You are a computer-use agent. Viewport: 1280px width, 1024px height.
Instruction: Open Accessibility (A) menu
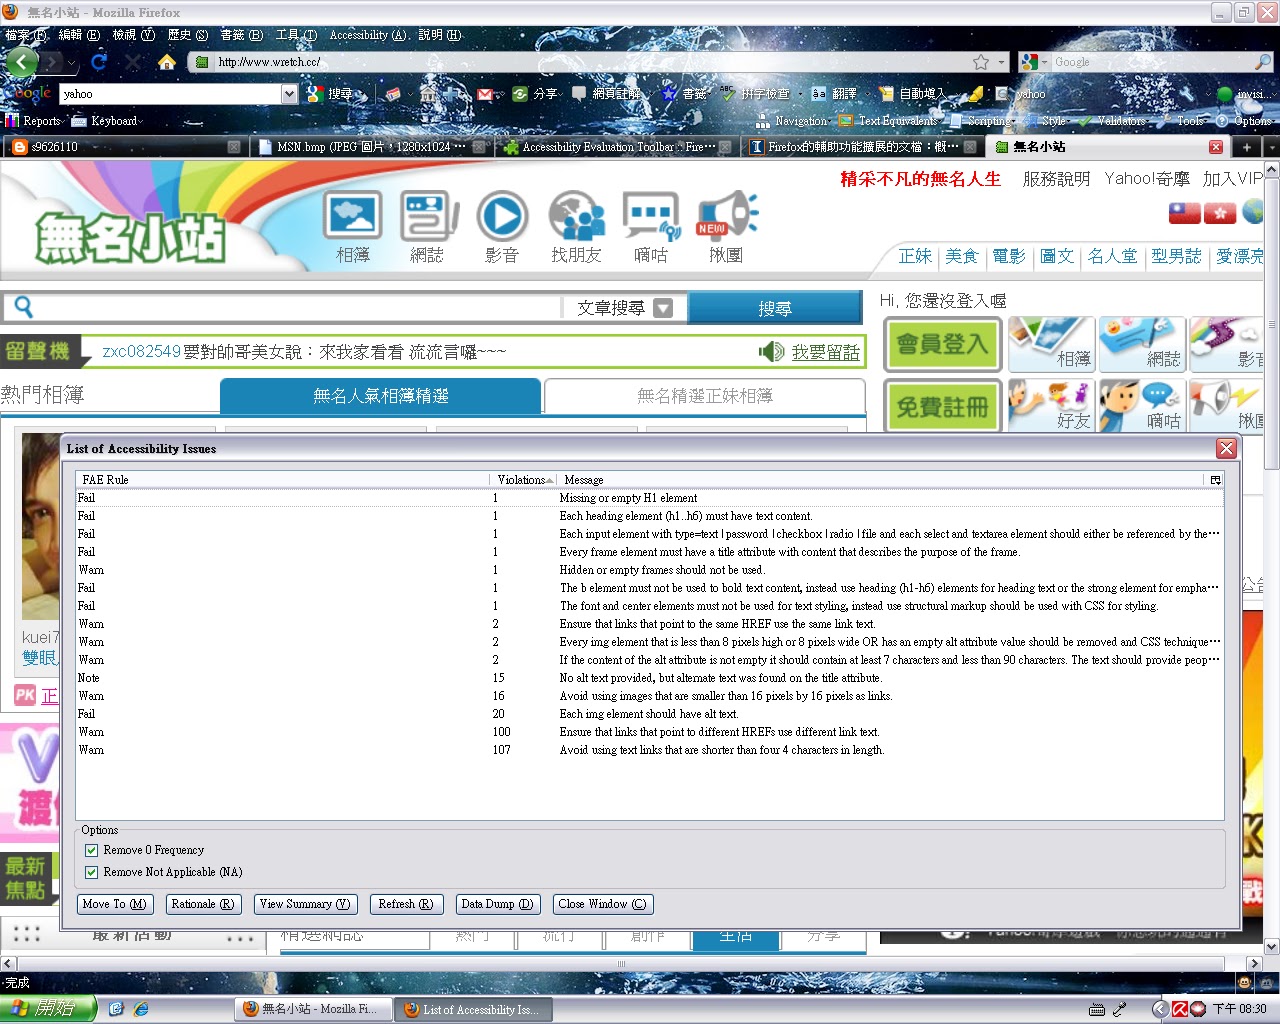(368, 35)
